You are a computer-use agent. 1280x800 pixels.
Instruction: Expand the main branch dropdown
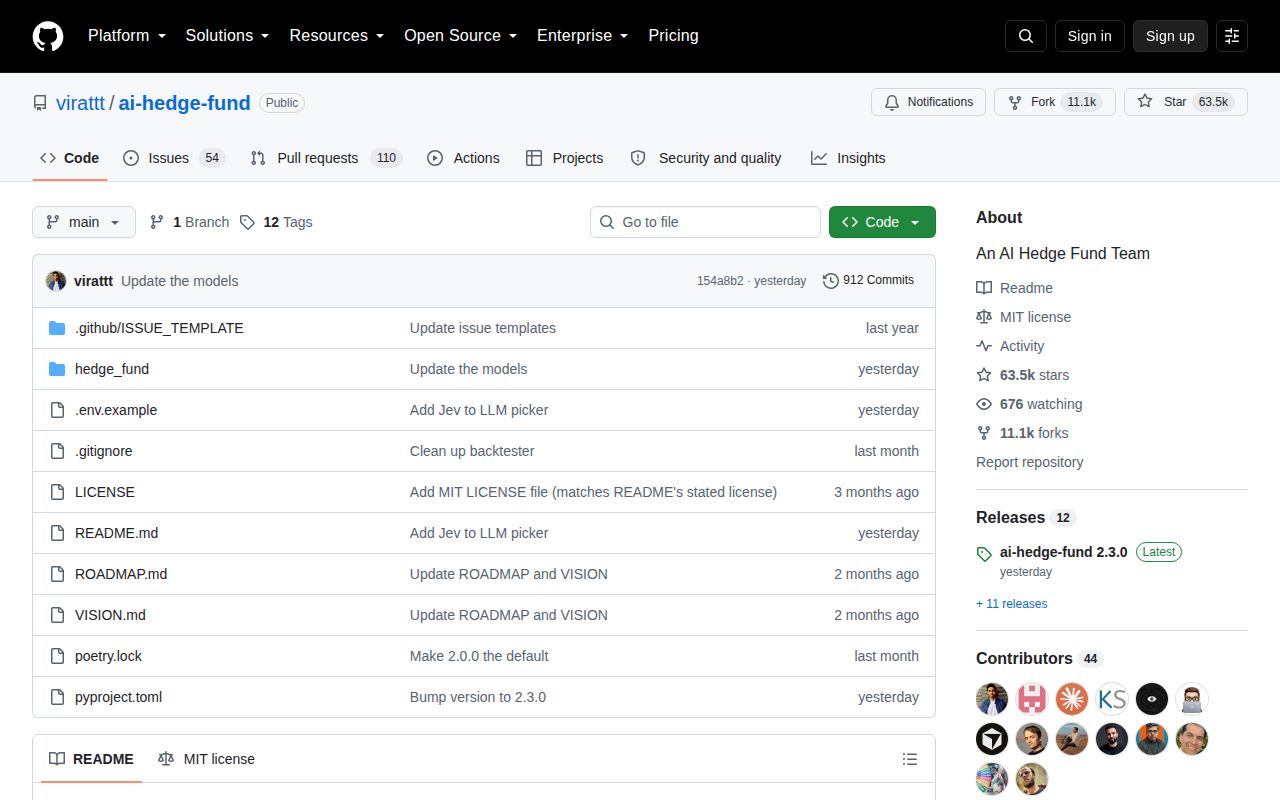pyautogui.click(x=84, y=222)
